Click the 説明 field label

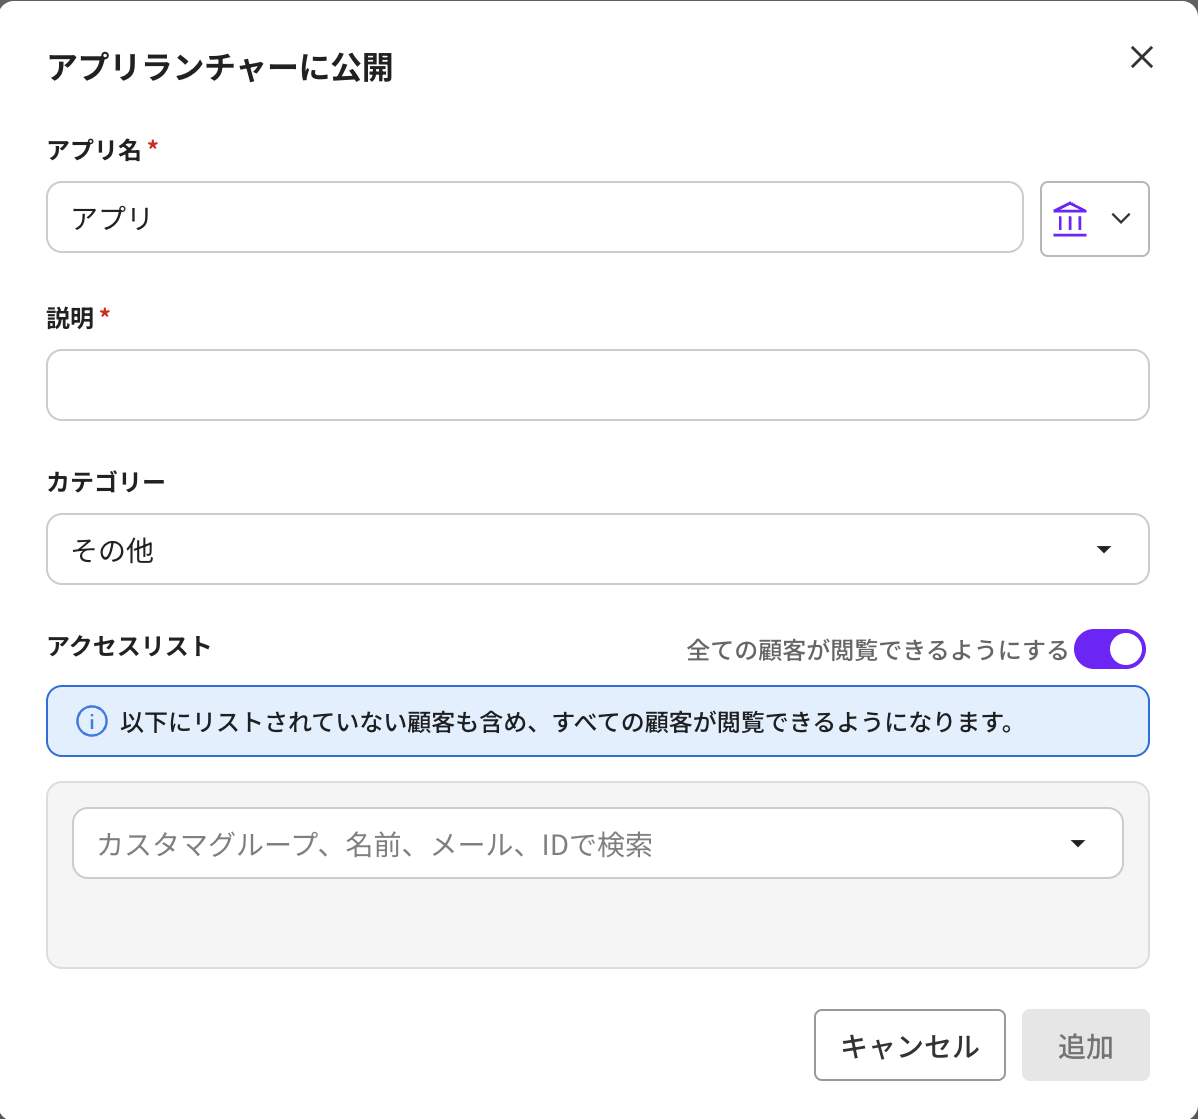click(70, 318)
